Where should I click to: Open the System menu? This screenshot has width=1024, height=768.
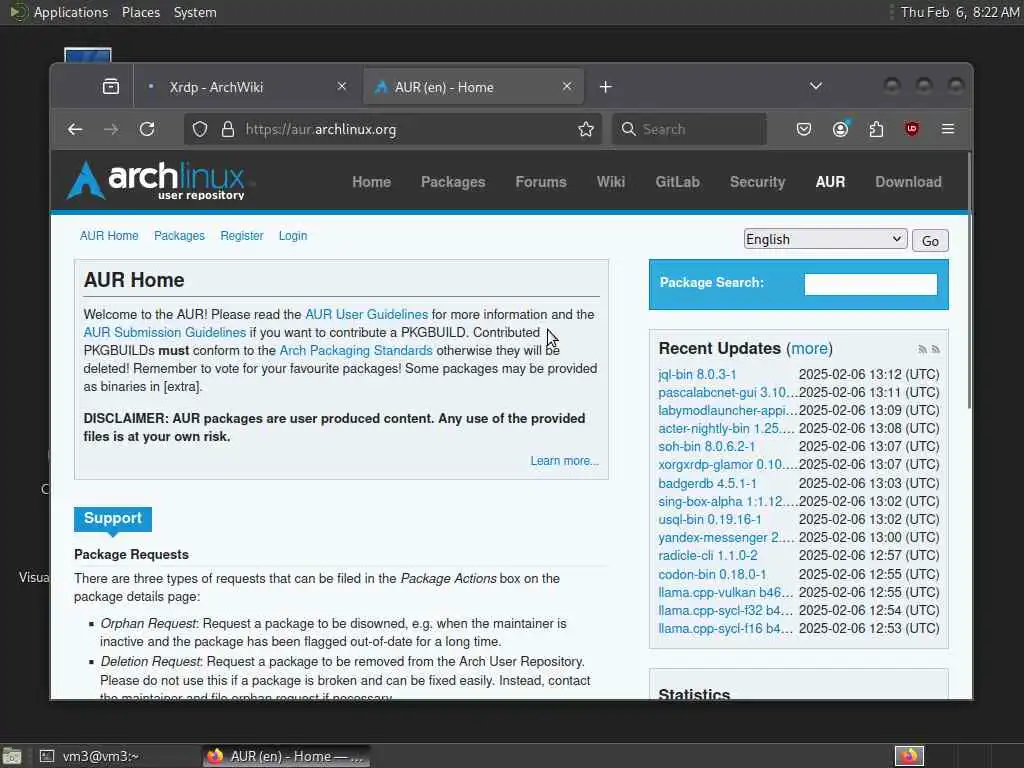[195, 12]
